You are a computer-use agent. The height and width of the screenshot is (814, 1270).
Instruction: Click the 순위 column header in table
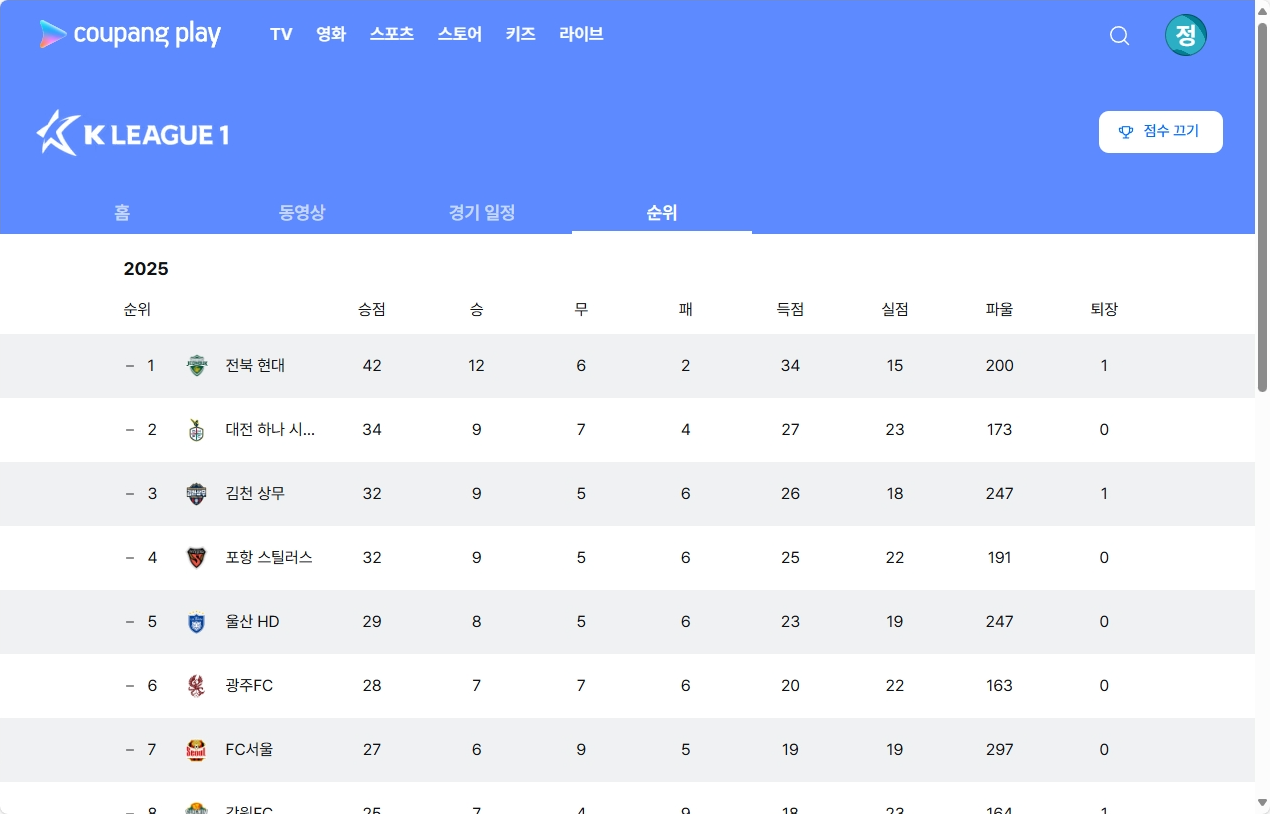137,310
